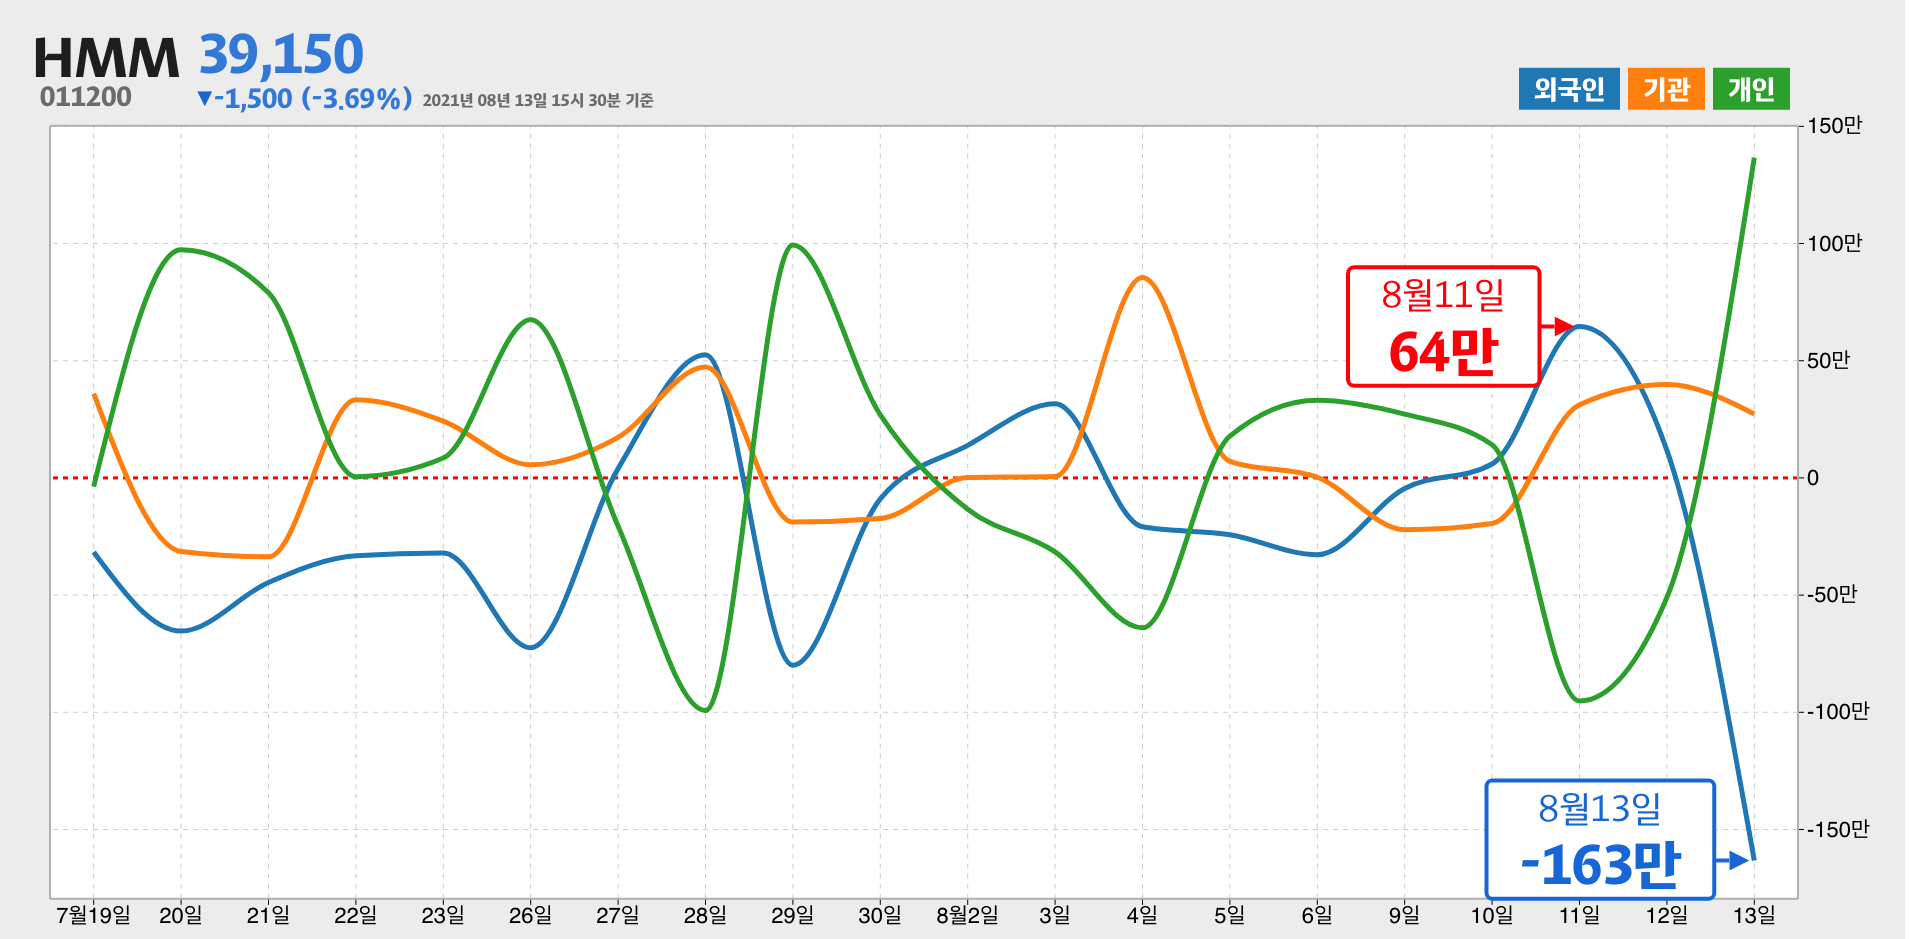The height and width of the screenshot is (939, 1920).
Task: Click the x-axis label 22일
Action: tap(355, 915)
